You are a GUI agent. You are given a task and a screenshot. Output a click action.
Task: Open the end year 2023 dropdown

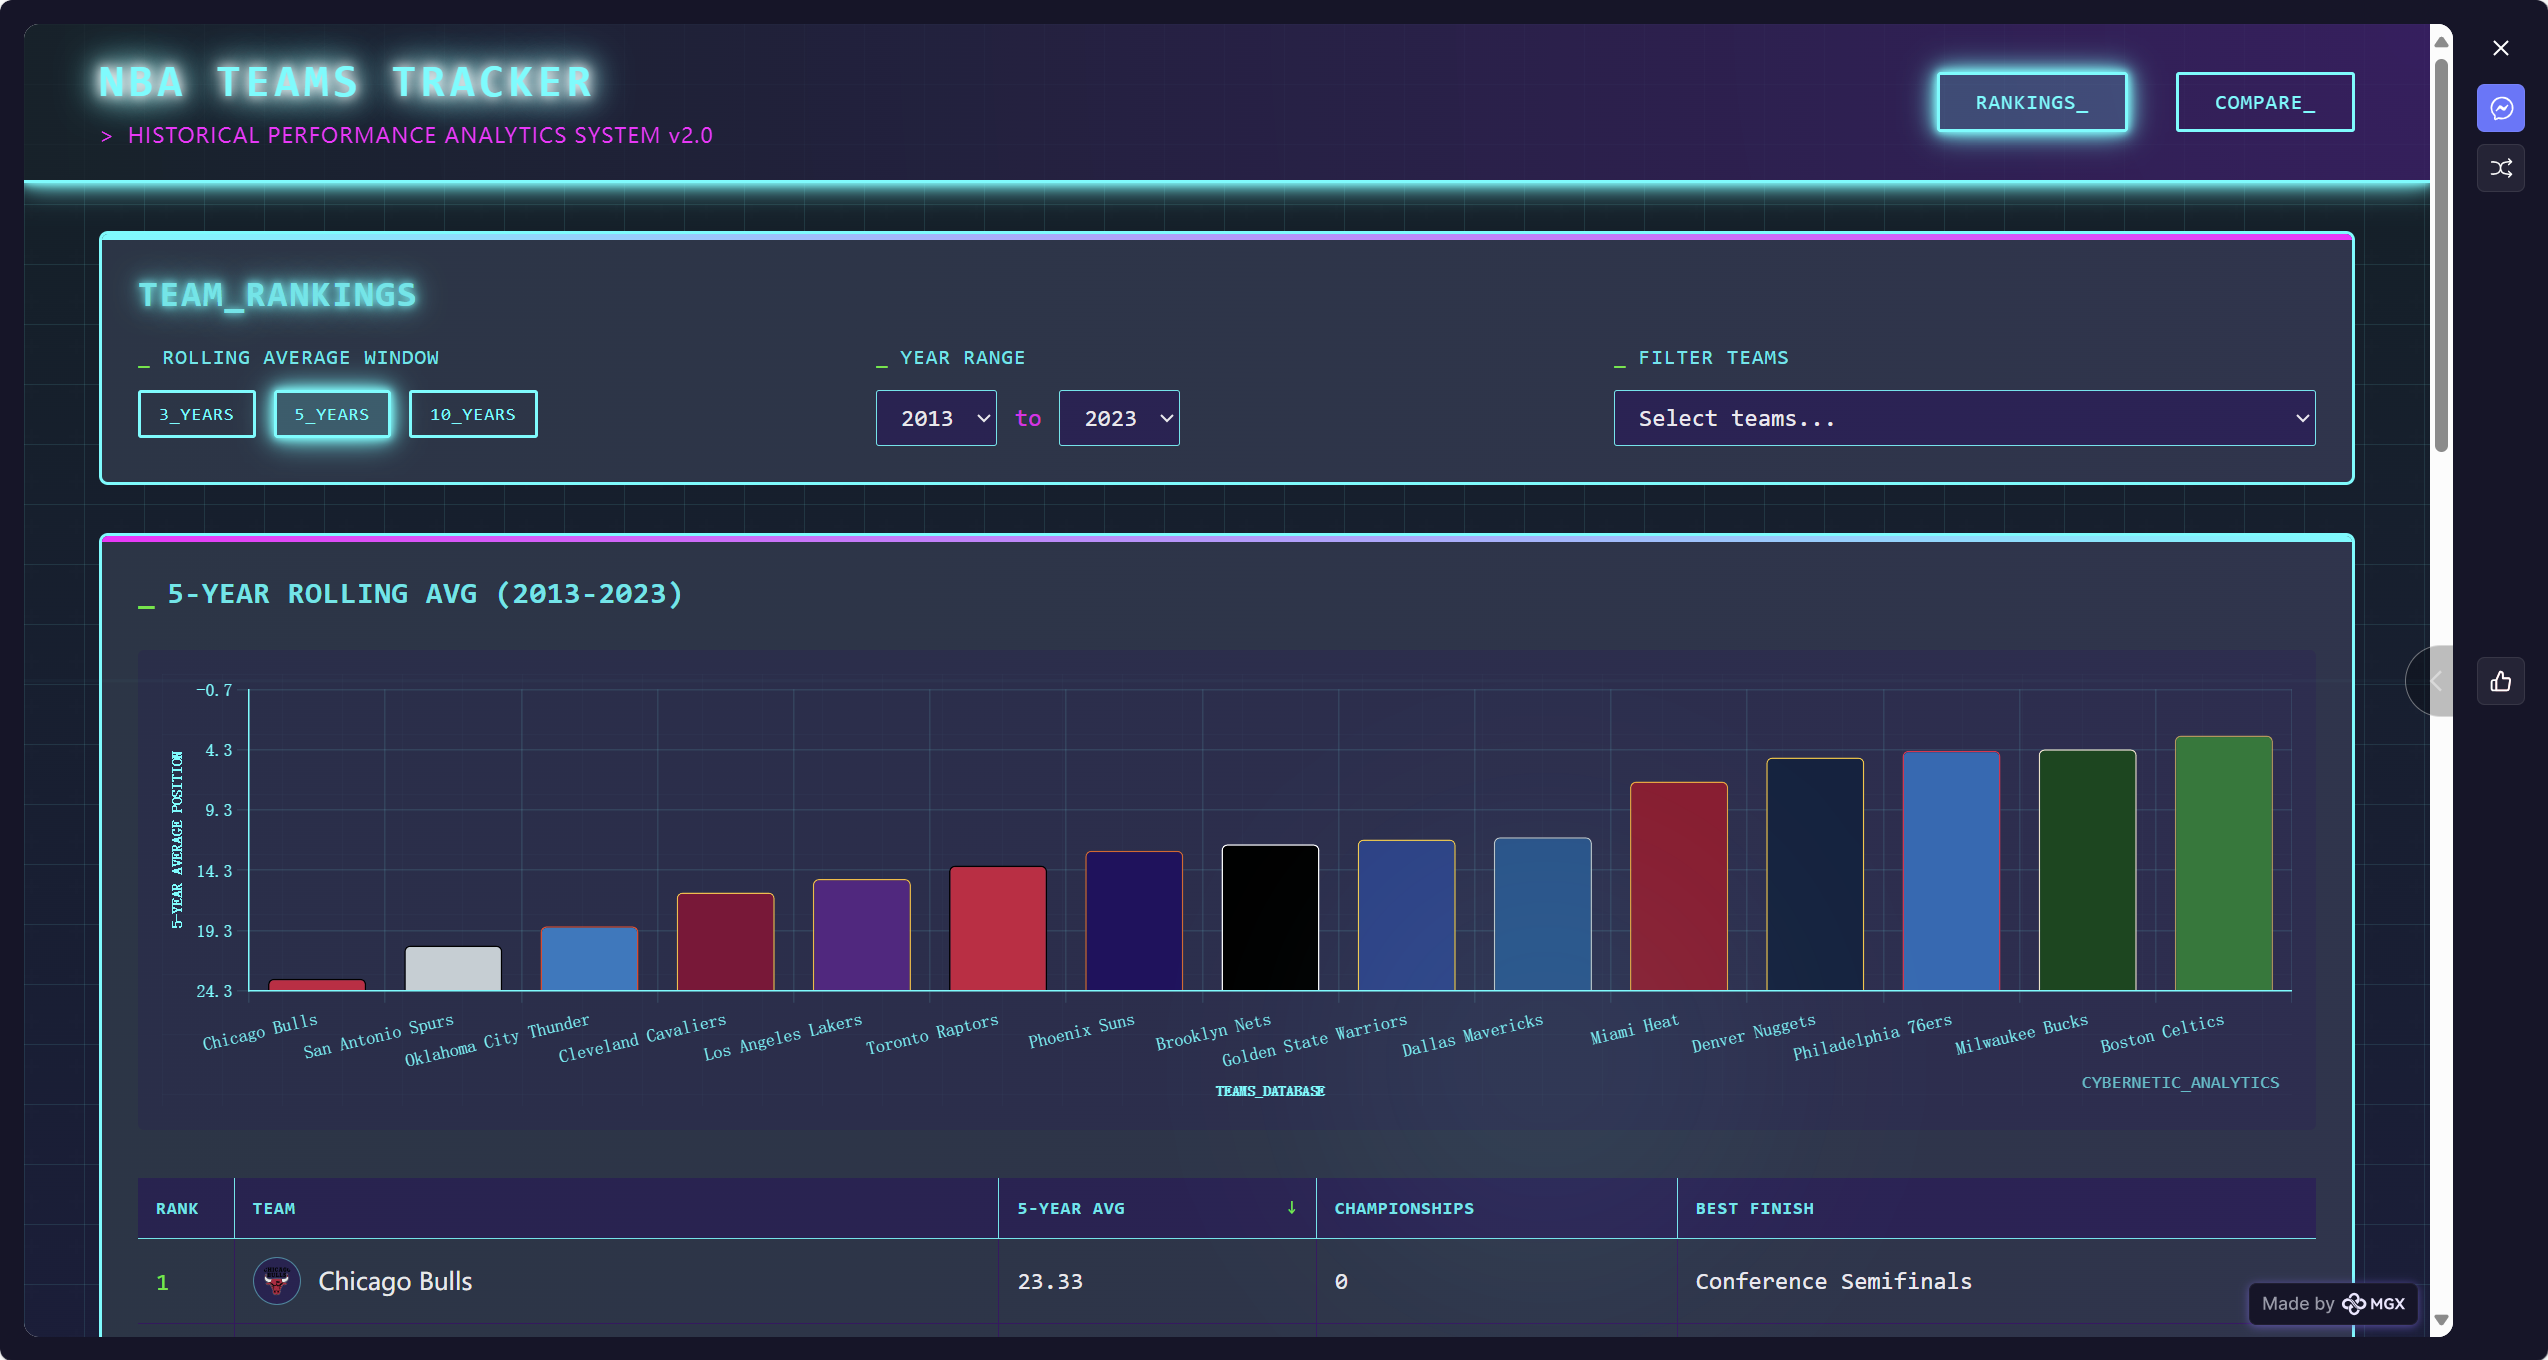(1119, 418)
